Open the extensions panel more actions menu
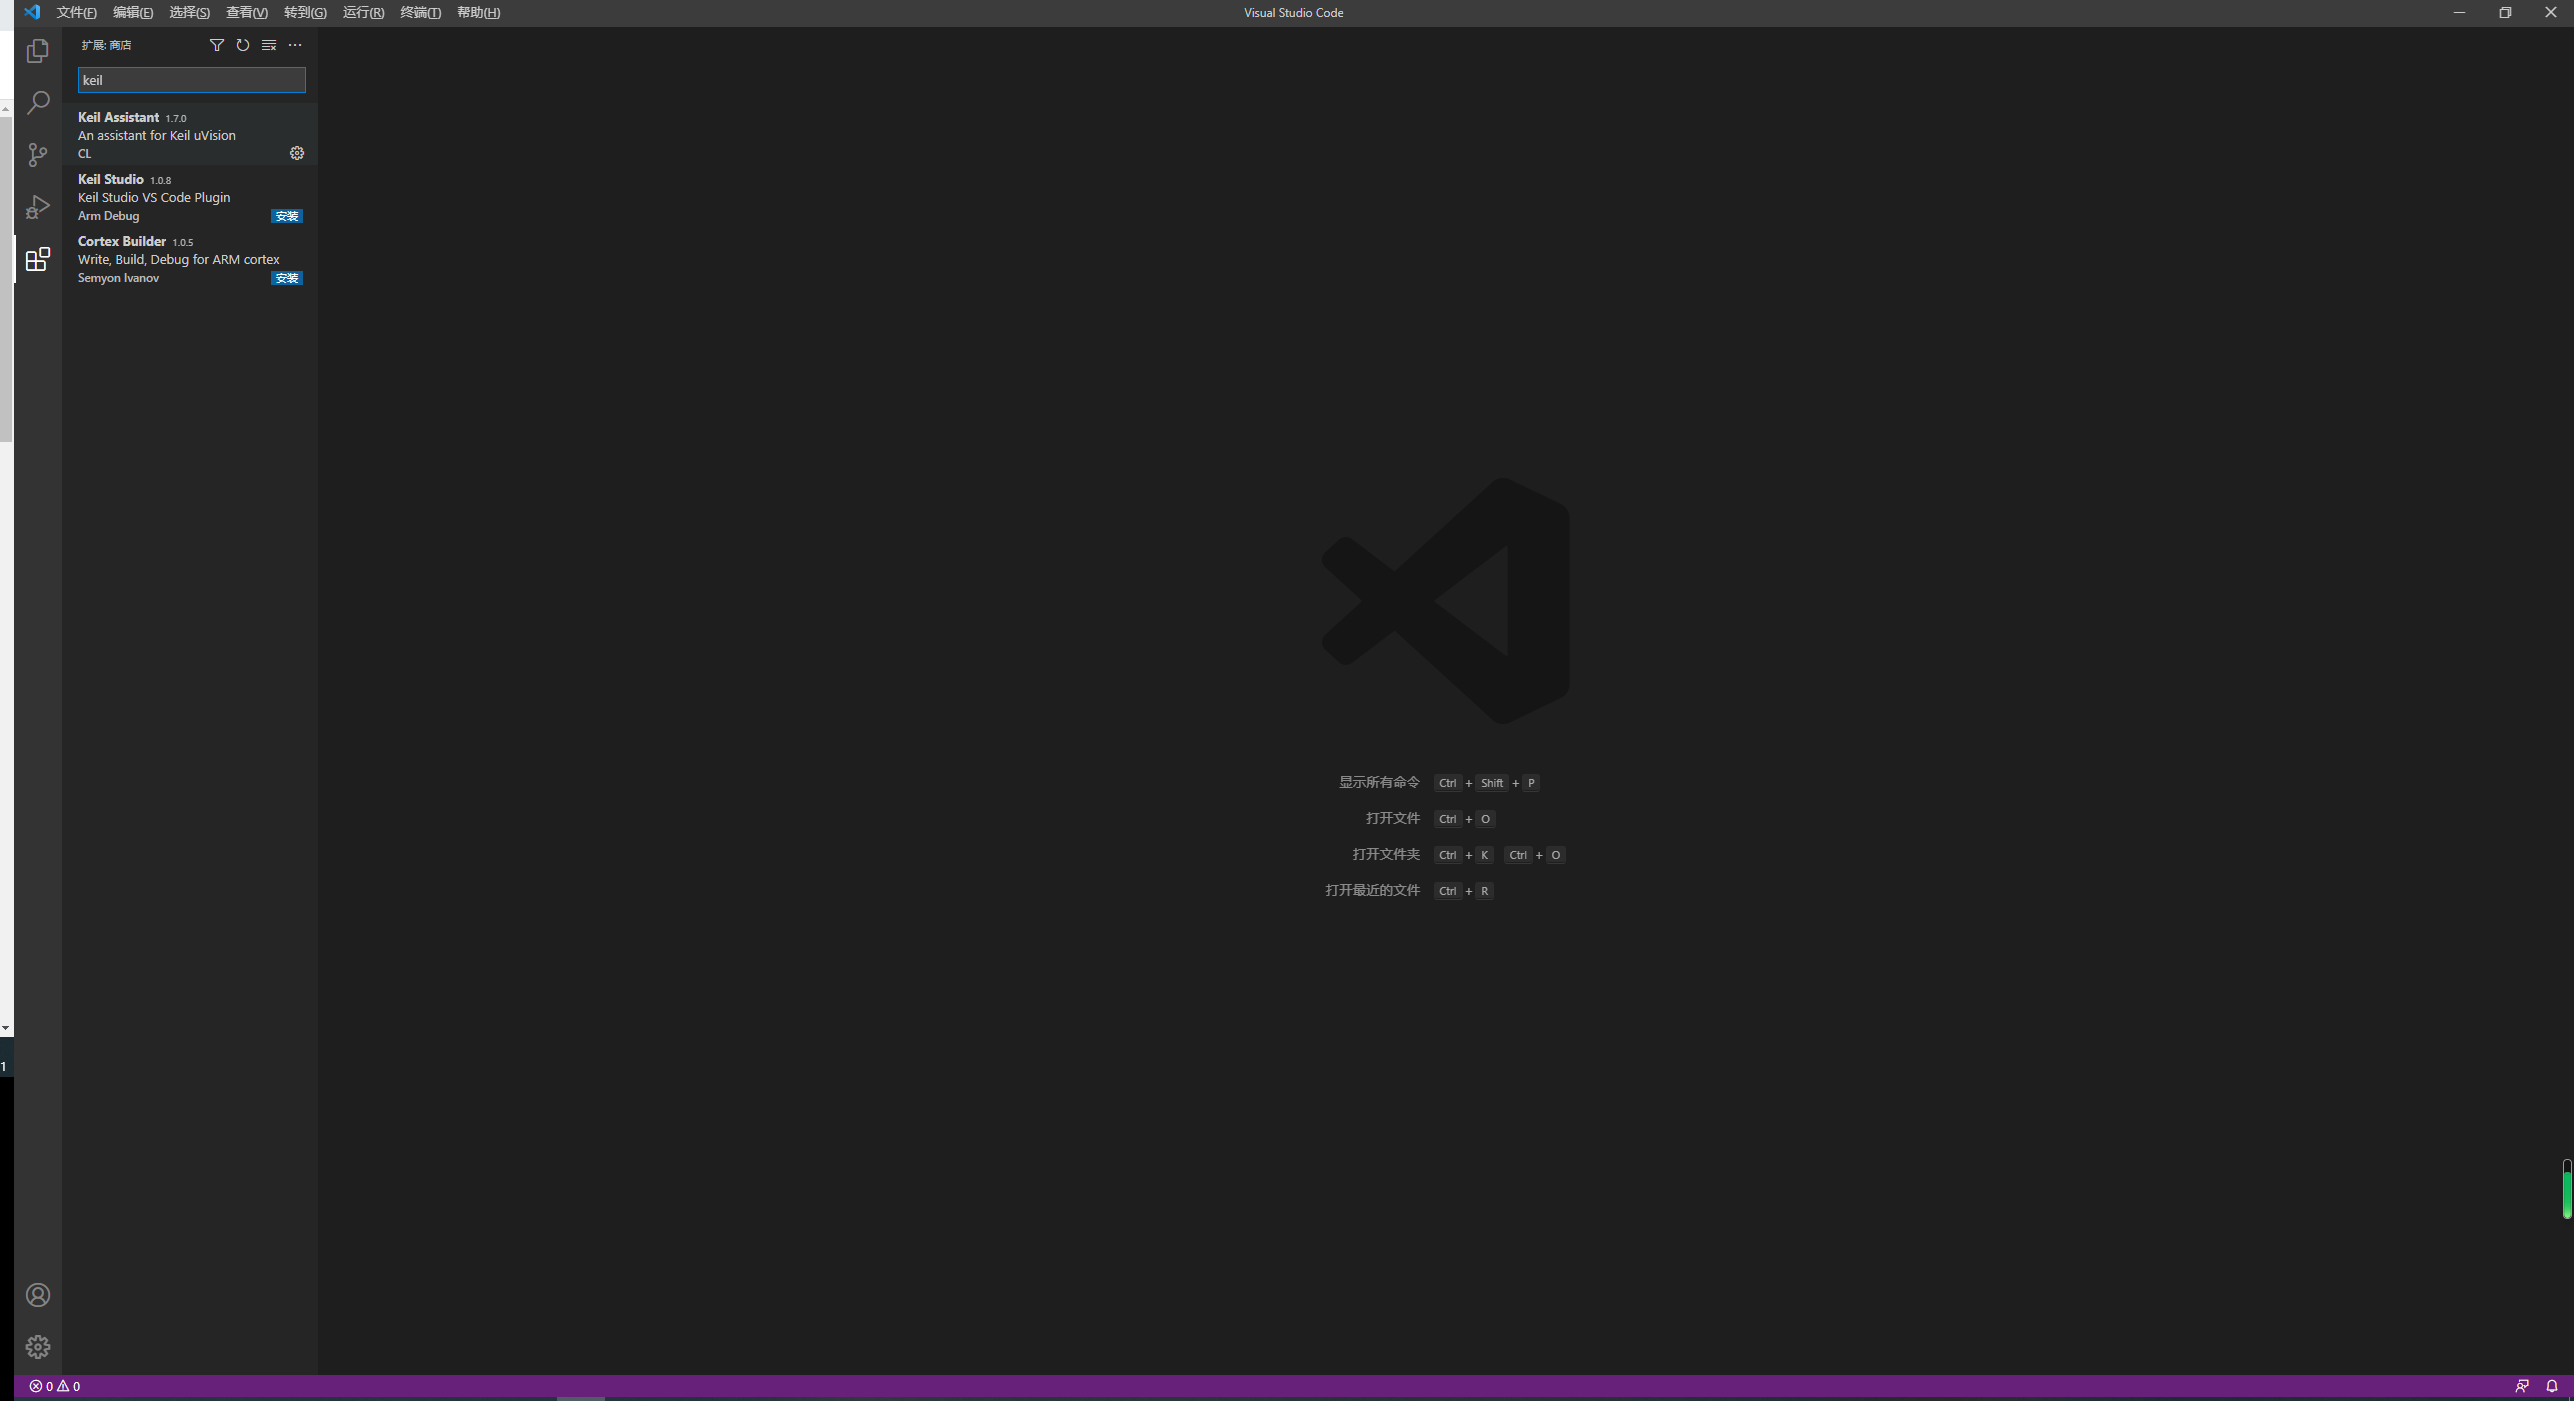The image size is (2574, 1401). 294,45
